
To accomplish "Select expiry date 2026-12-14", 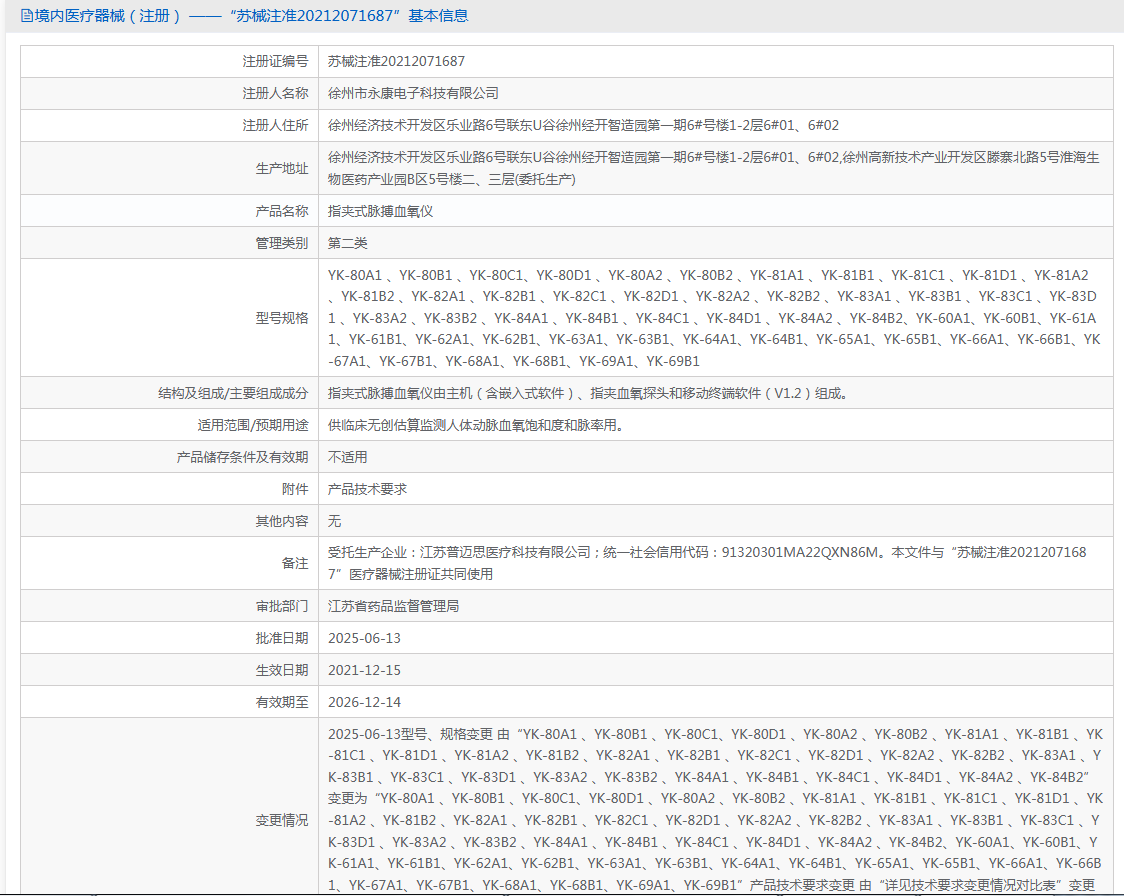I will click(364, 702).
